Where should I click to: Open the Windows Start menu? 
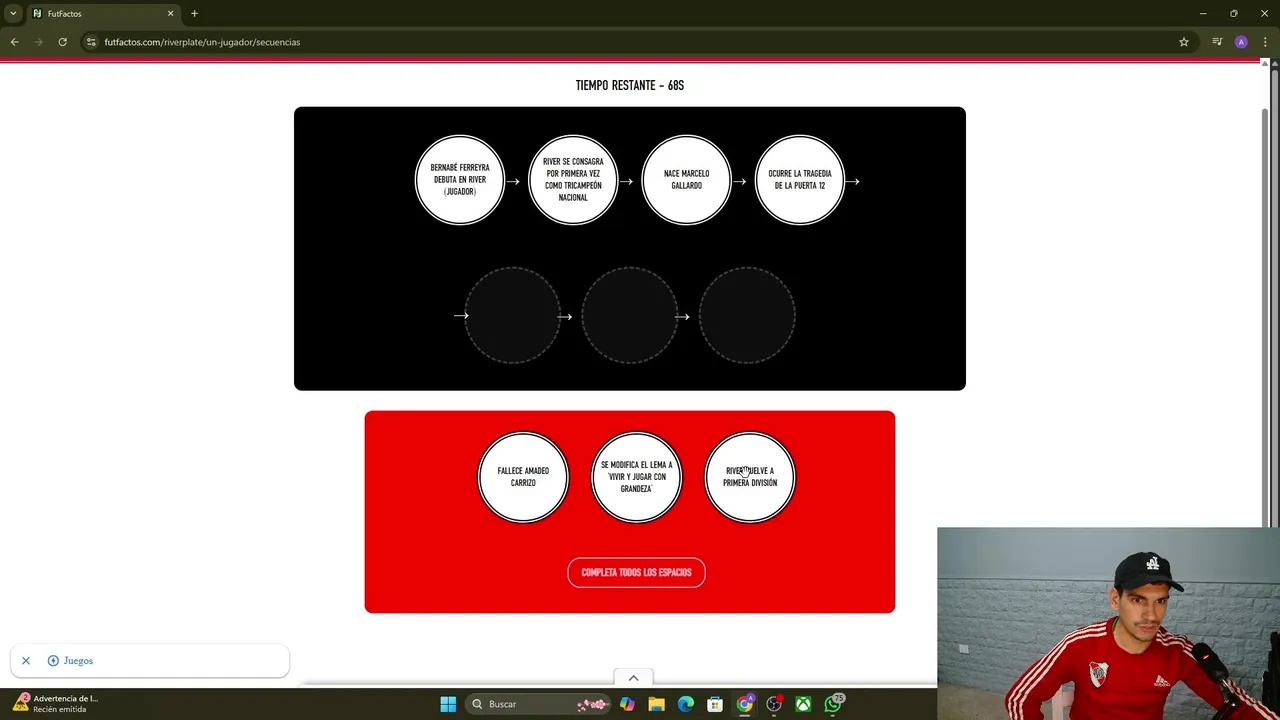click(448, 704)
